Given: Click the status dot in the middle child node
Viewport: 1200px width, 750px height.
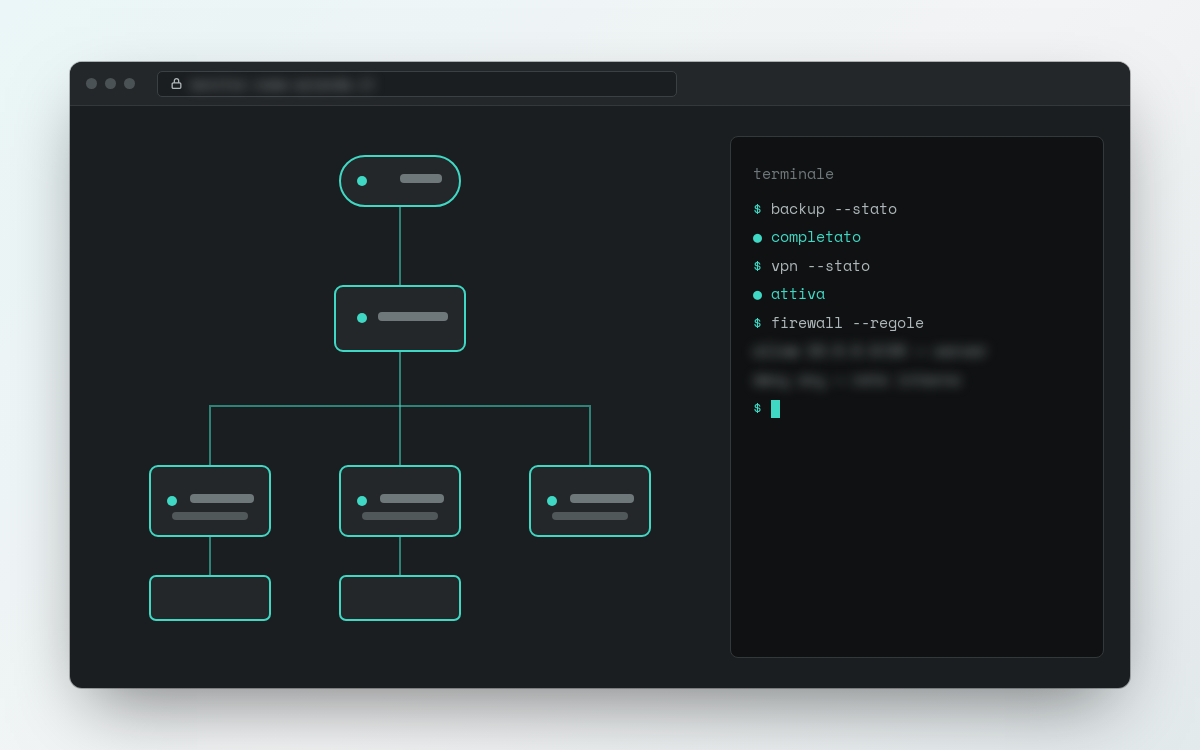Looking at the screenshot, I should click(x=362, y=501).
